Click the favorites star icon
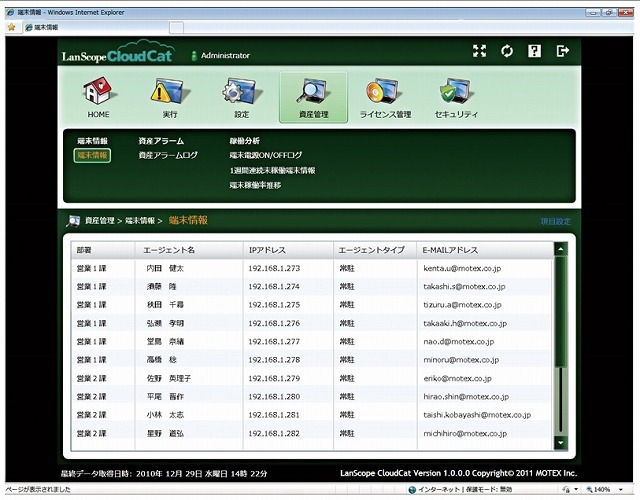640x500 pixels. (11, 27)
